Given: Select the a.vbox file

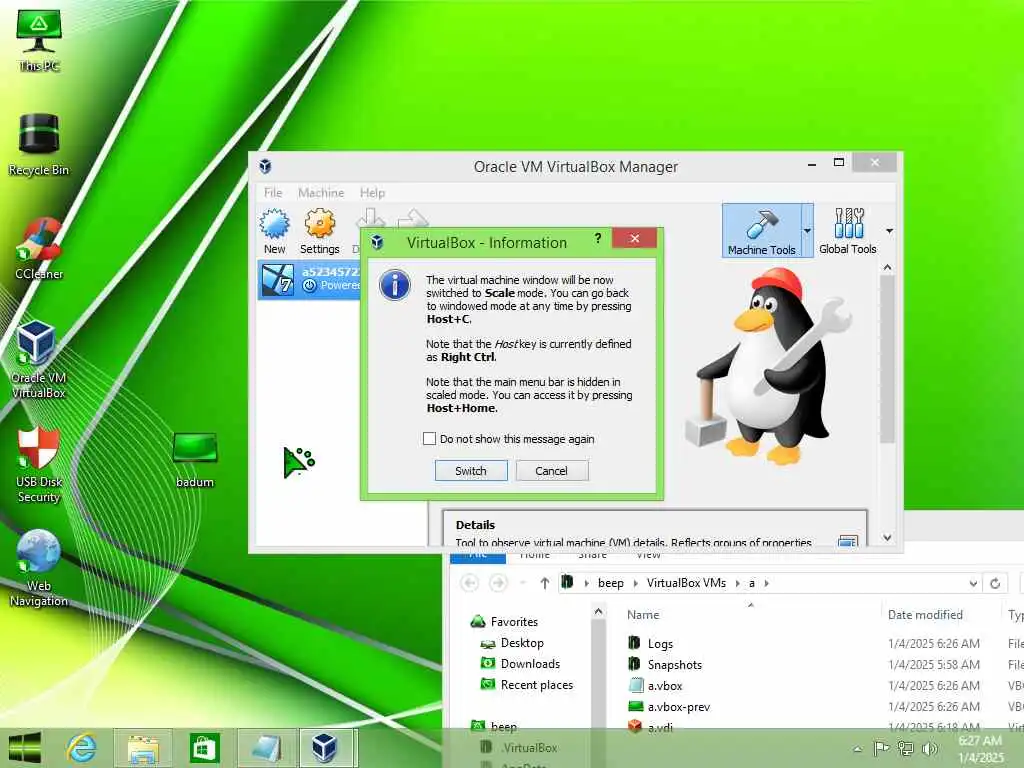Looking at the screenshot, I should coord(655,685).
